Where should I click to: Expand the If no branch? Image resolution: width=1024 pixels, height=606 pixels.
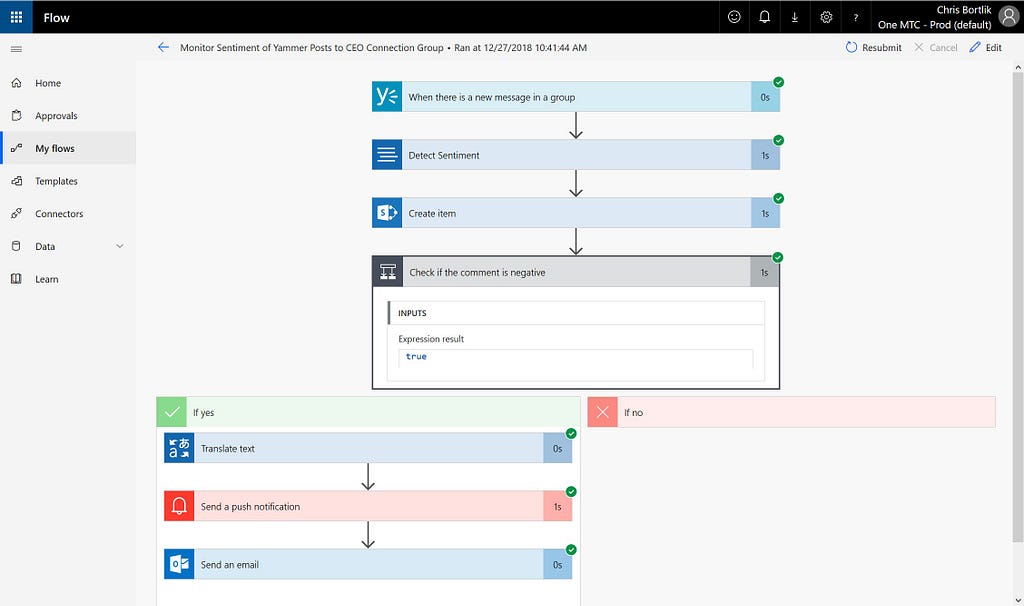792,412
